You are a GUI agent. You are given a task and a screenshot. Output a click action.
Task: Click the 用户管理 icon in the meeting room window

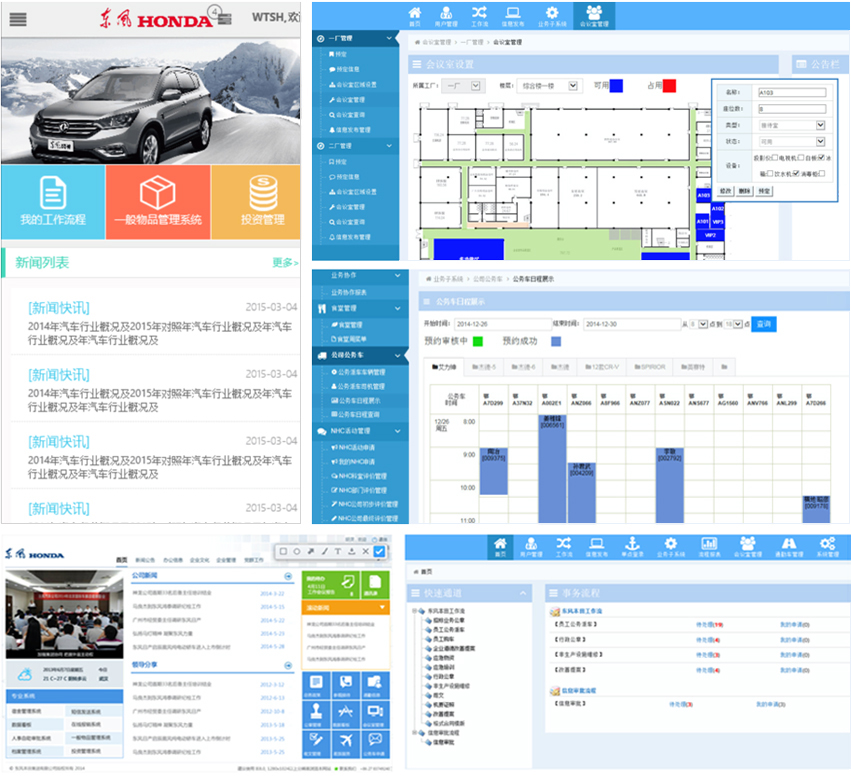coord(446,16)
